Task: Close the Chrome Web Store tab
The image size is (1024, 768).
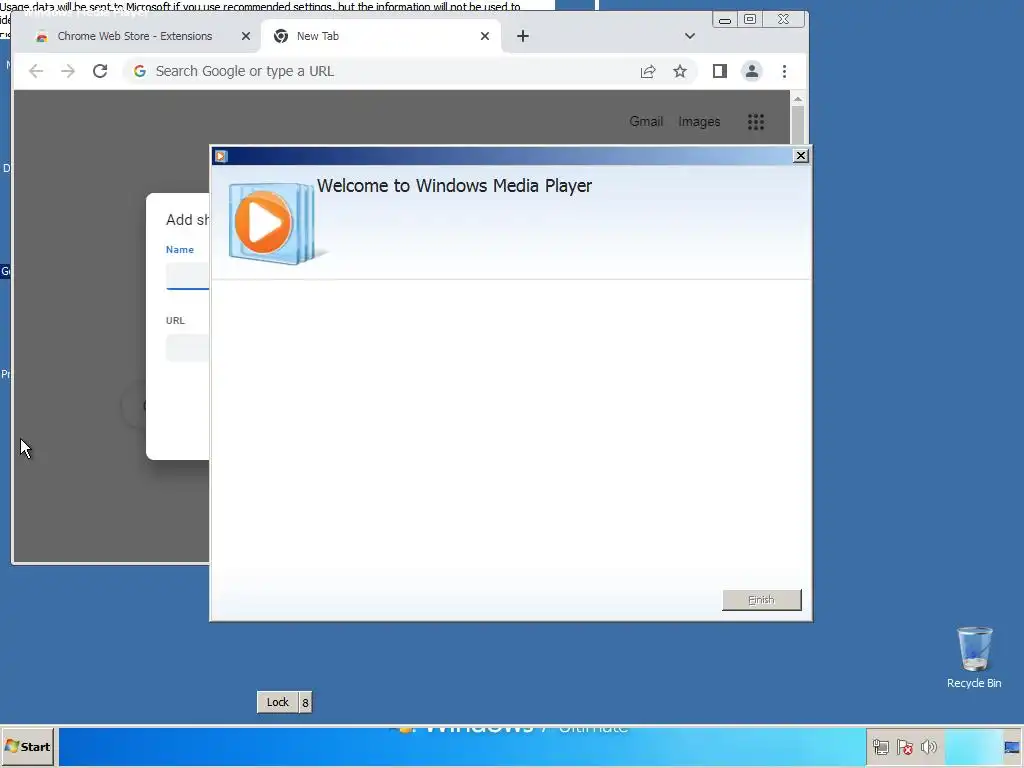Action: click(246, 36)
